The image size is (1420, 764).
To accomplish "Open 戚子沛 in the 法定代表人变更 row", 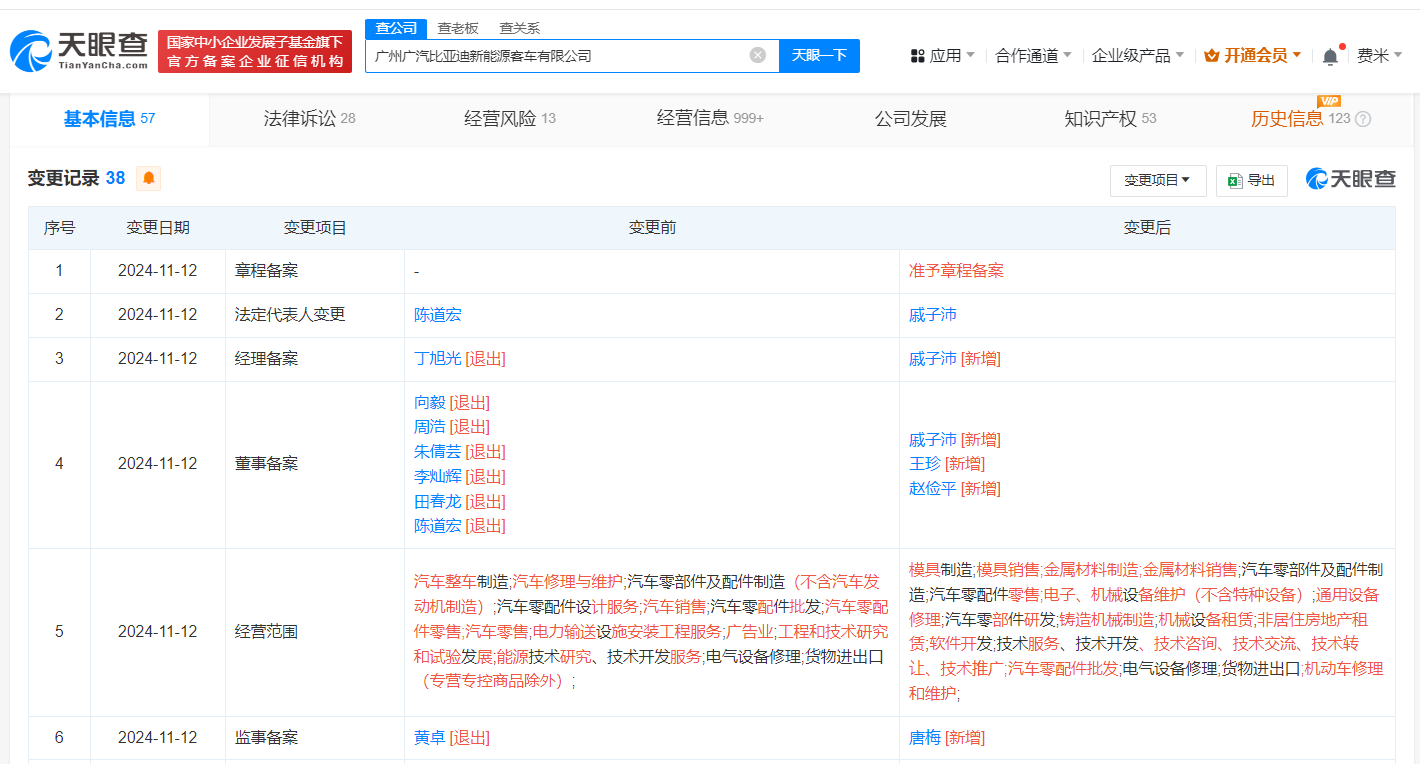I will pyautogui.click(x=933, y=315).
